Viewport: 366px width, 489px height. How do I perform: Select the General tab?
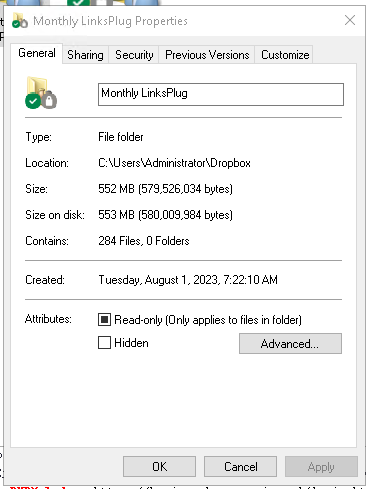[37, 53]
